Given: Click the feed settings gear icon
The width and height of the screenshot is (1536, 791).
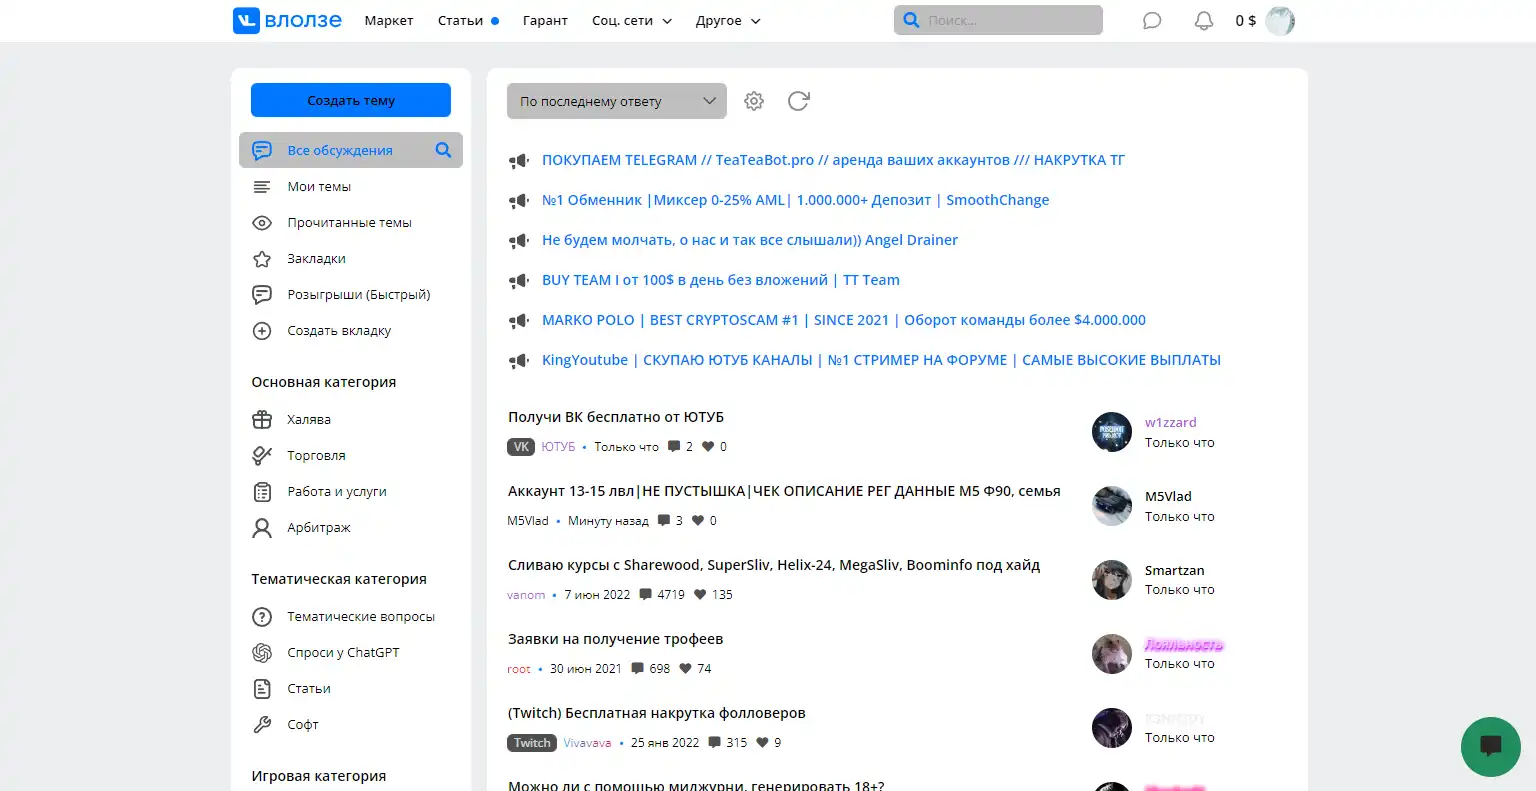Looking at the screenshot, I should pyautogui.click(x=754, y=101).
